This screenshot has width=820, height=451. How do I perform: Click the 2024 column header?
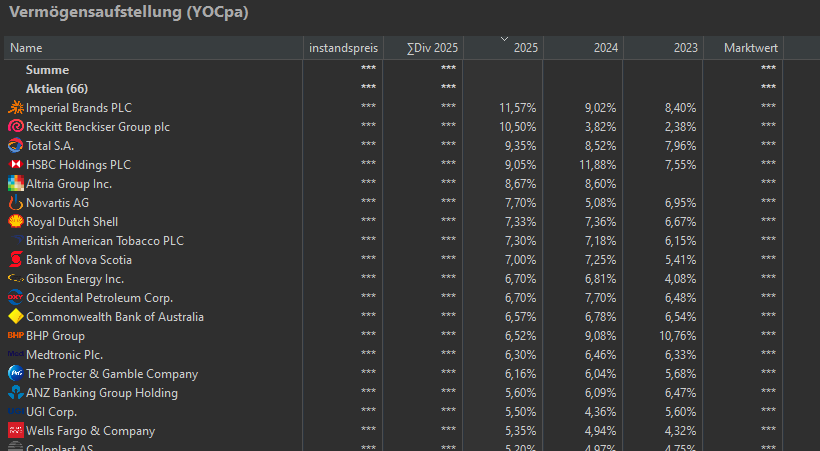[x=605, y=48]
